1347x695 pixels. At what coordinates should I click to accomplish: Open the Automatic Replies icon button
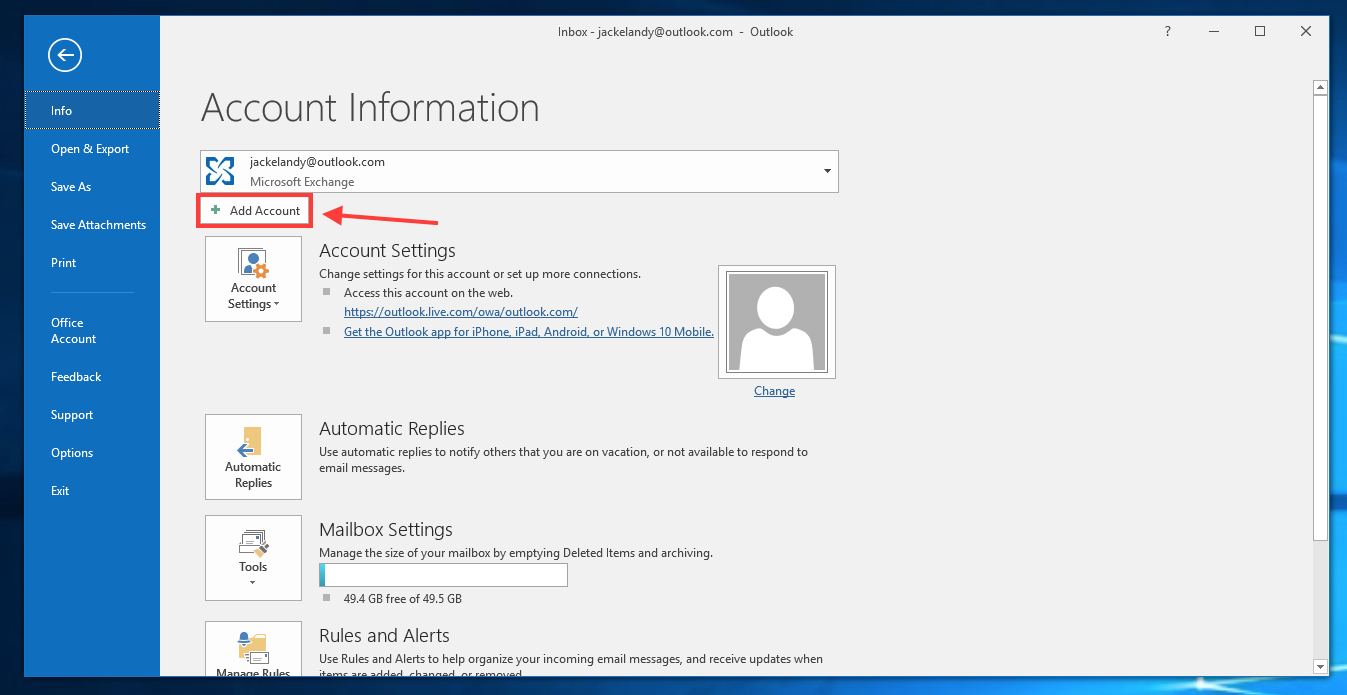click(x=253, y=457)
